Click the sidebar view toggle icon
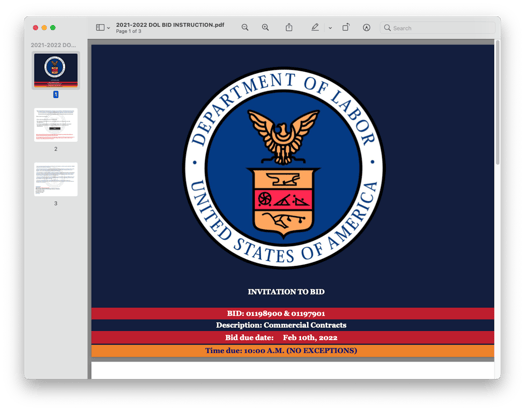Image resolution: width=525 pixels, height=411 pixels. [100, 28]
